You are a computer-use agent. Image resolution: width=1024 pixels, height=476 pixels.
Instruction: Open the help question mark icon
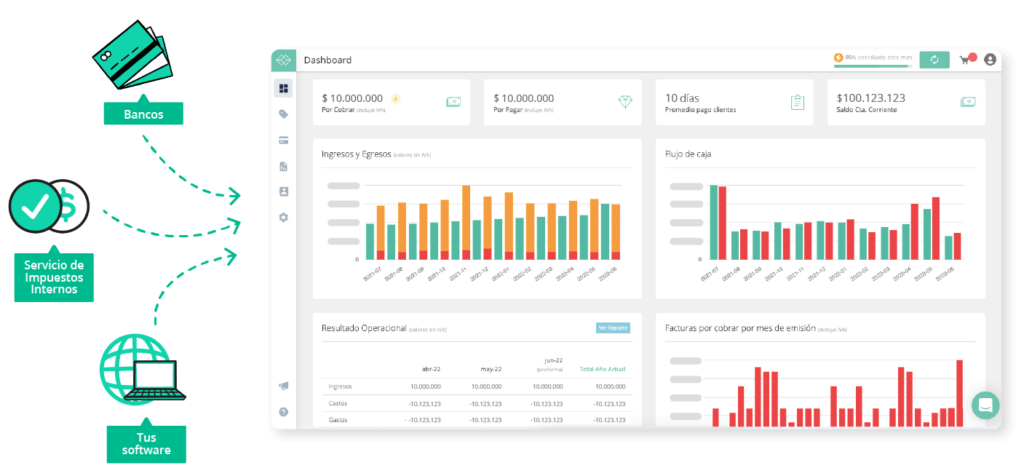point(284,411)
